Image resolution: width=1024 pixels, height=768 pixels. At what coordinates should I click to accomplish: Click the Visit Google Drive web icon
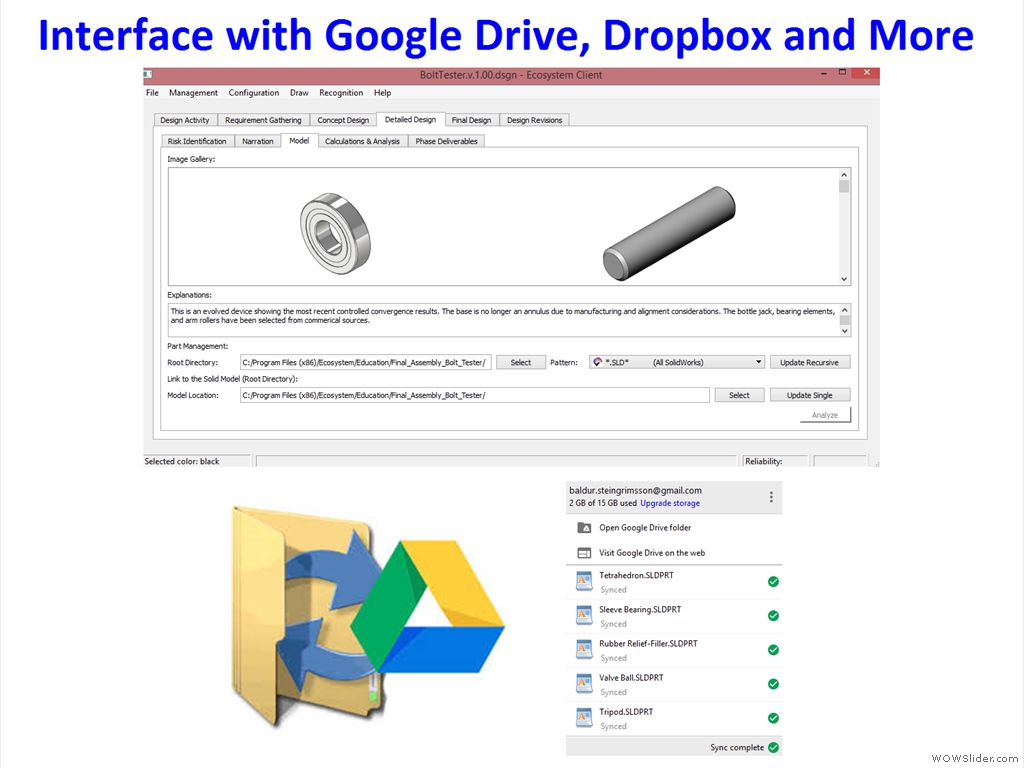[x=584, y=553]
